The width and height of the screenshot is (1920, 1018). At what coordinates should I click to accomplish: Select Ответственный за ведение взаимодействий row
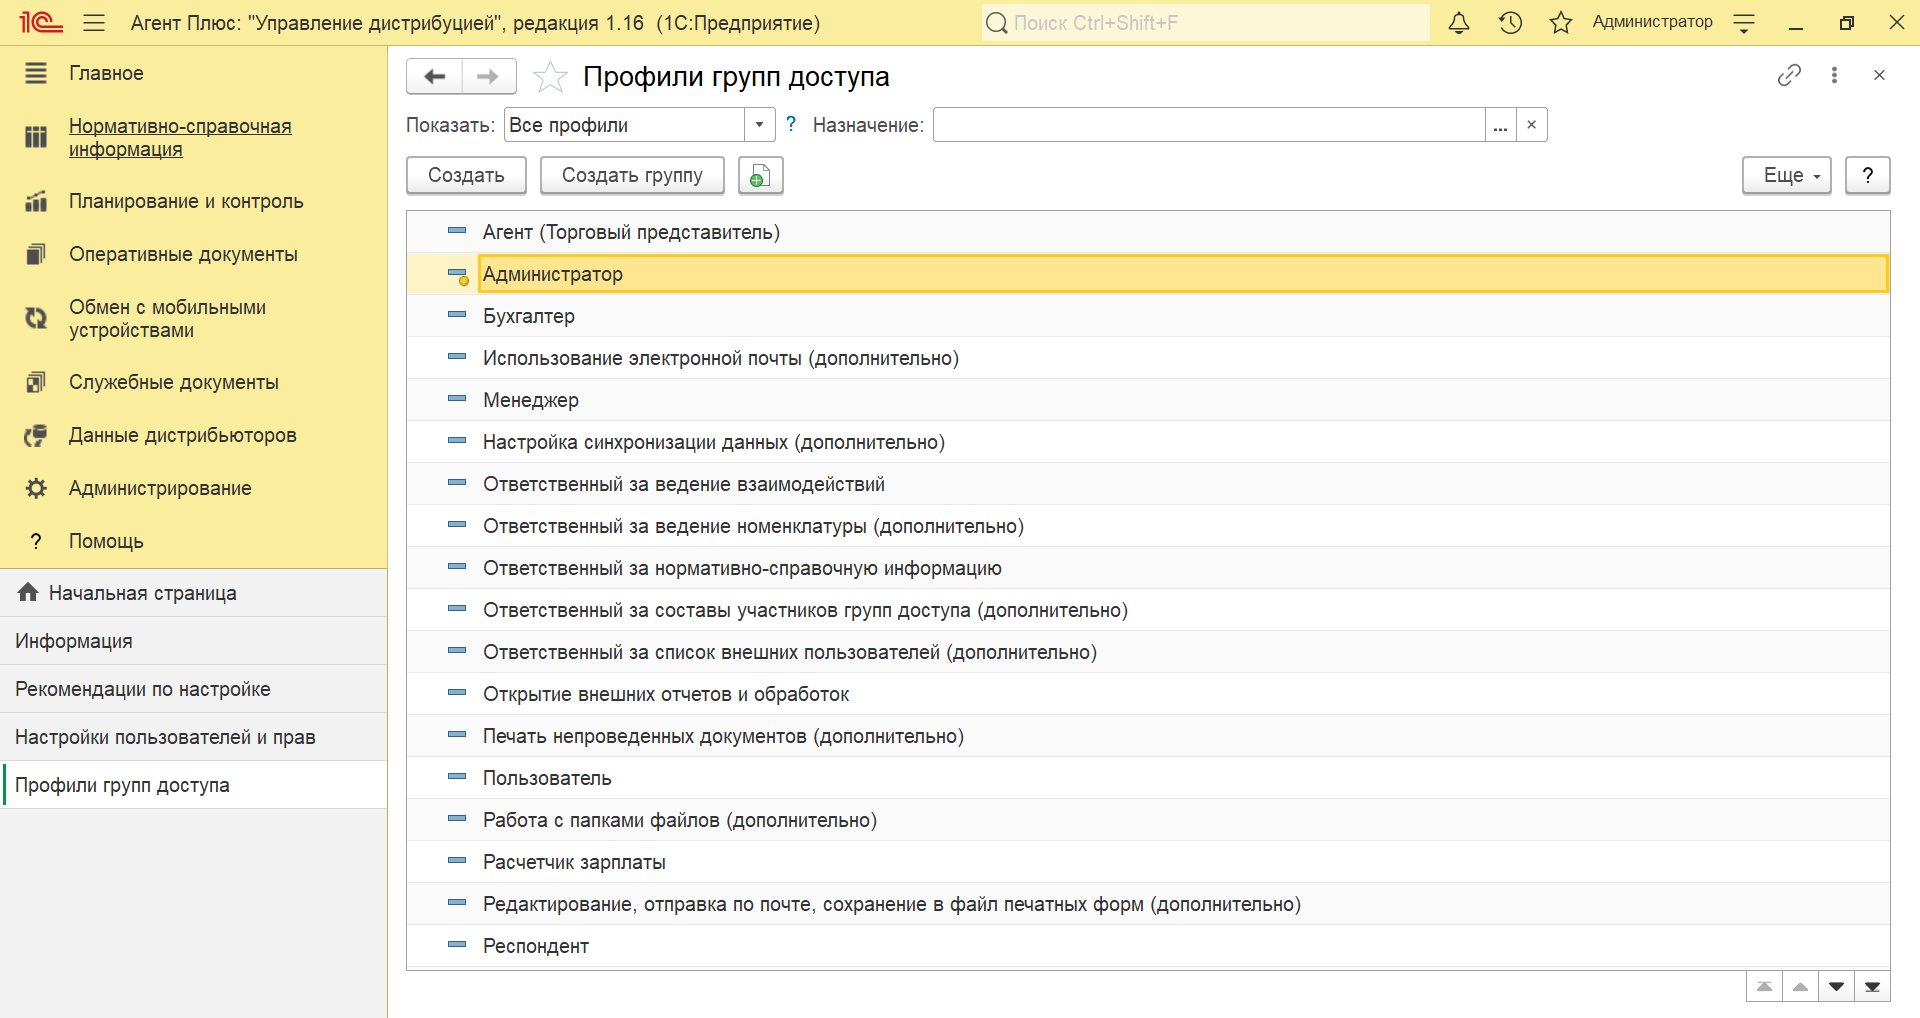[x=1148, y=484]
